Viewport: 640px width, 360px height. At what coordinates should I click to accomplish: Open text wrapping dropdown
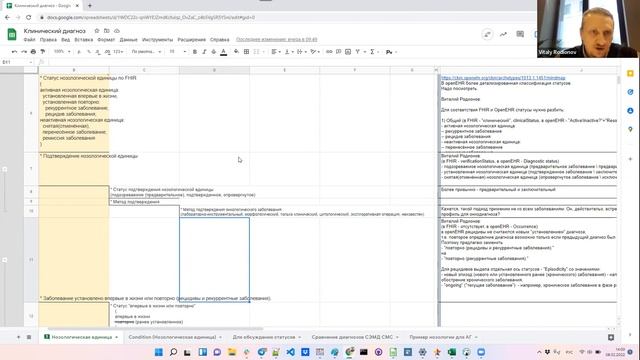point(301,52)
